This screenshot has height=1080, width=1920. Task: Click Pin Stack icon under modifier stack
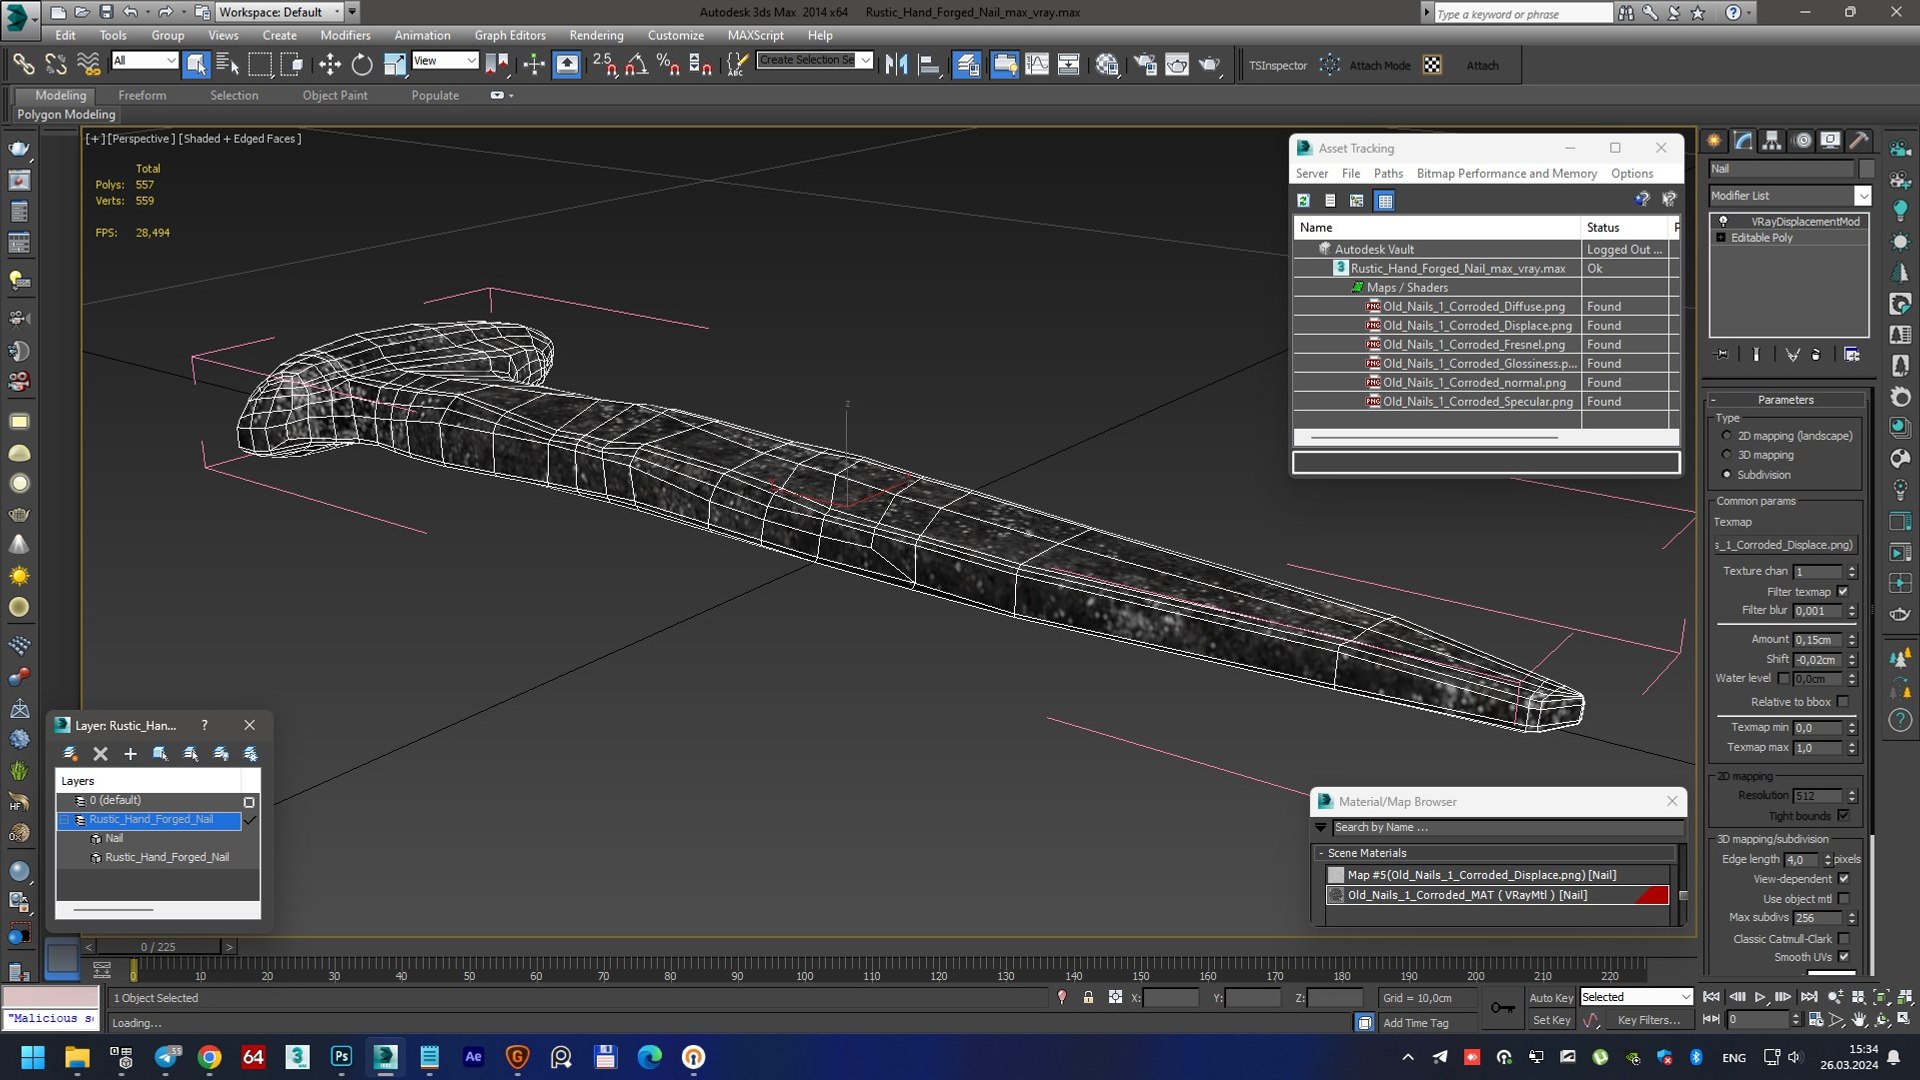[1721, 354]
